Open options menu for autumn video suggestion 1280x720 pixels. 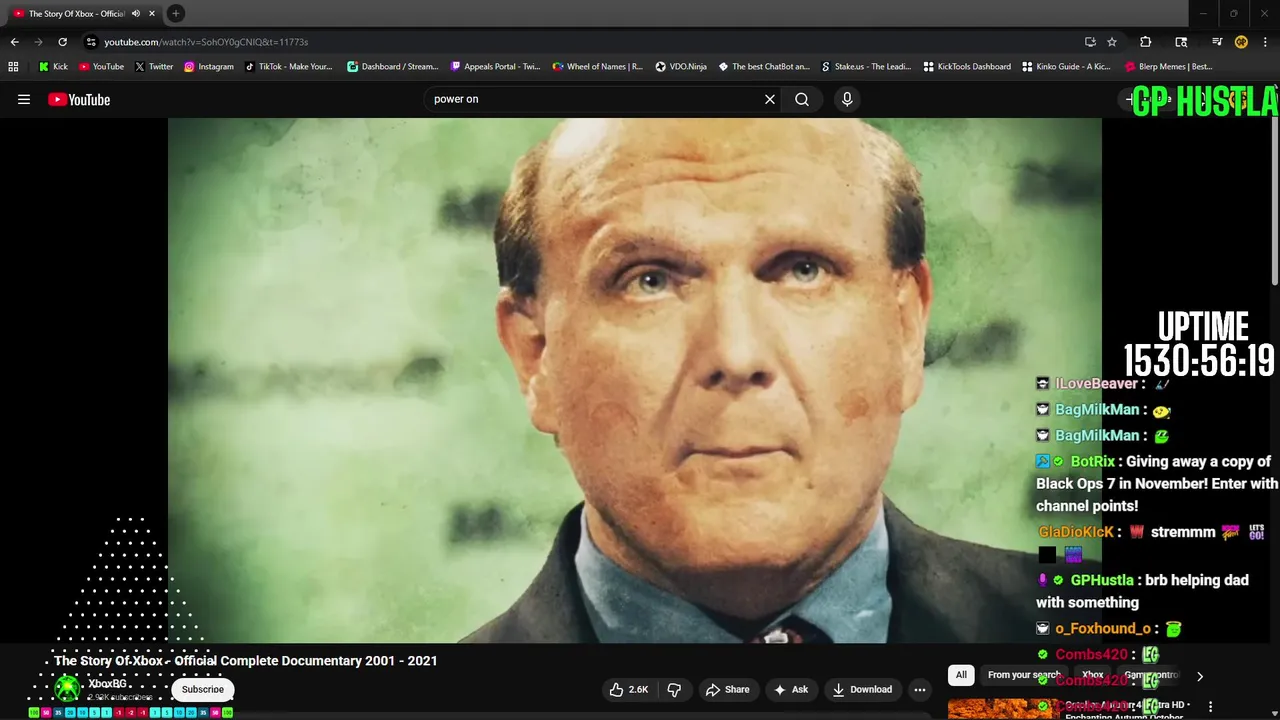(1210, 707)
